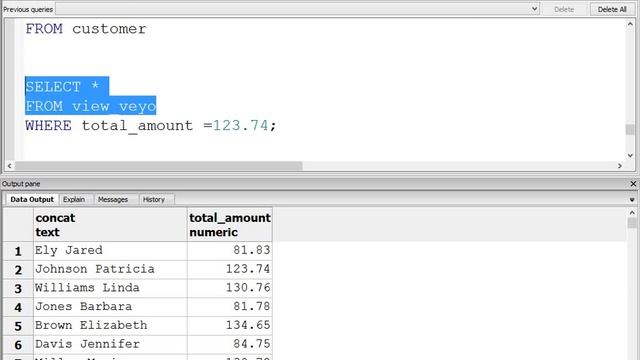
Task: Click the 123.74 value in the query
Action: 240,126
